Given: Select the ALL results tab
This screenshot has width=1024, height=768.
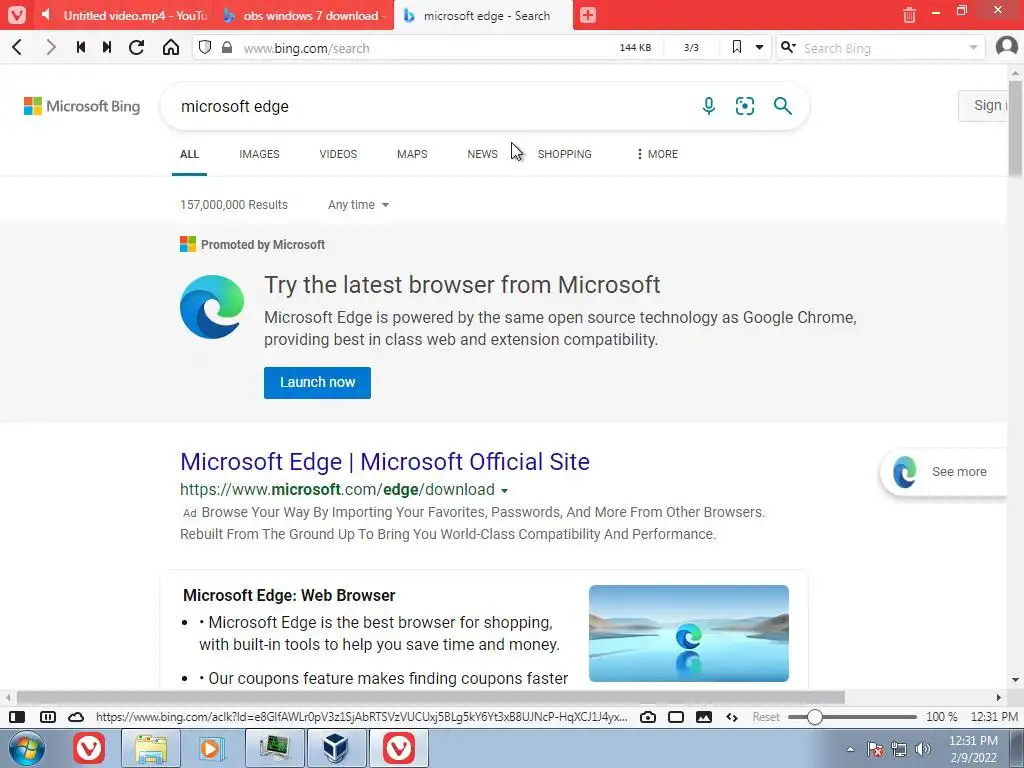Looking at the screenshot, I should click(x=189, y=154).
